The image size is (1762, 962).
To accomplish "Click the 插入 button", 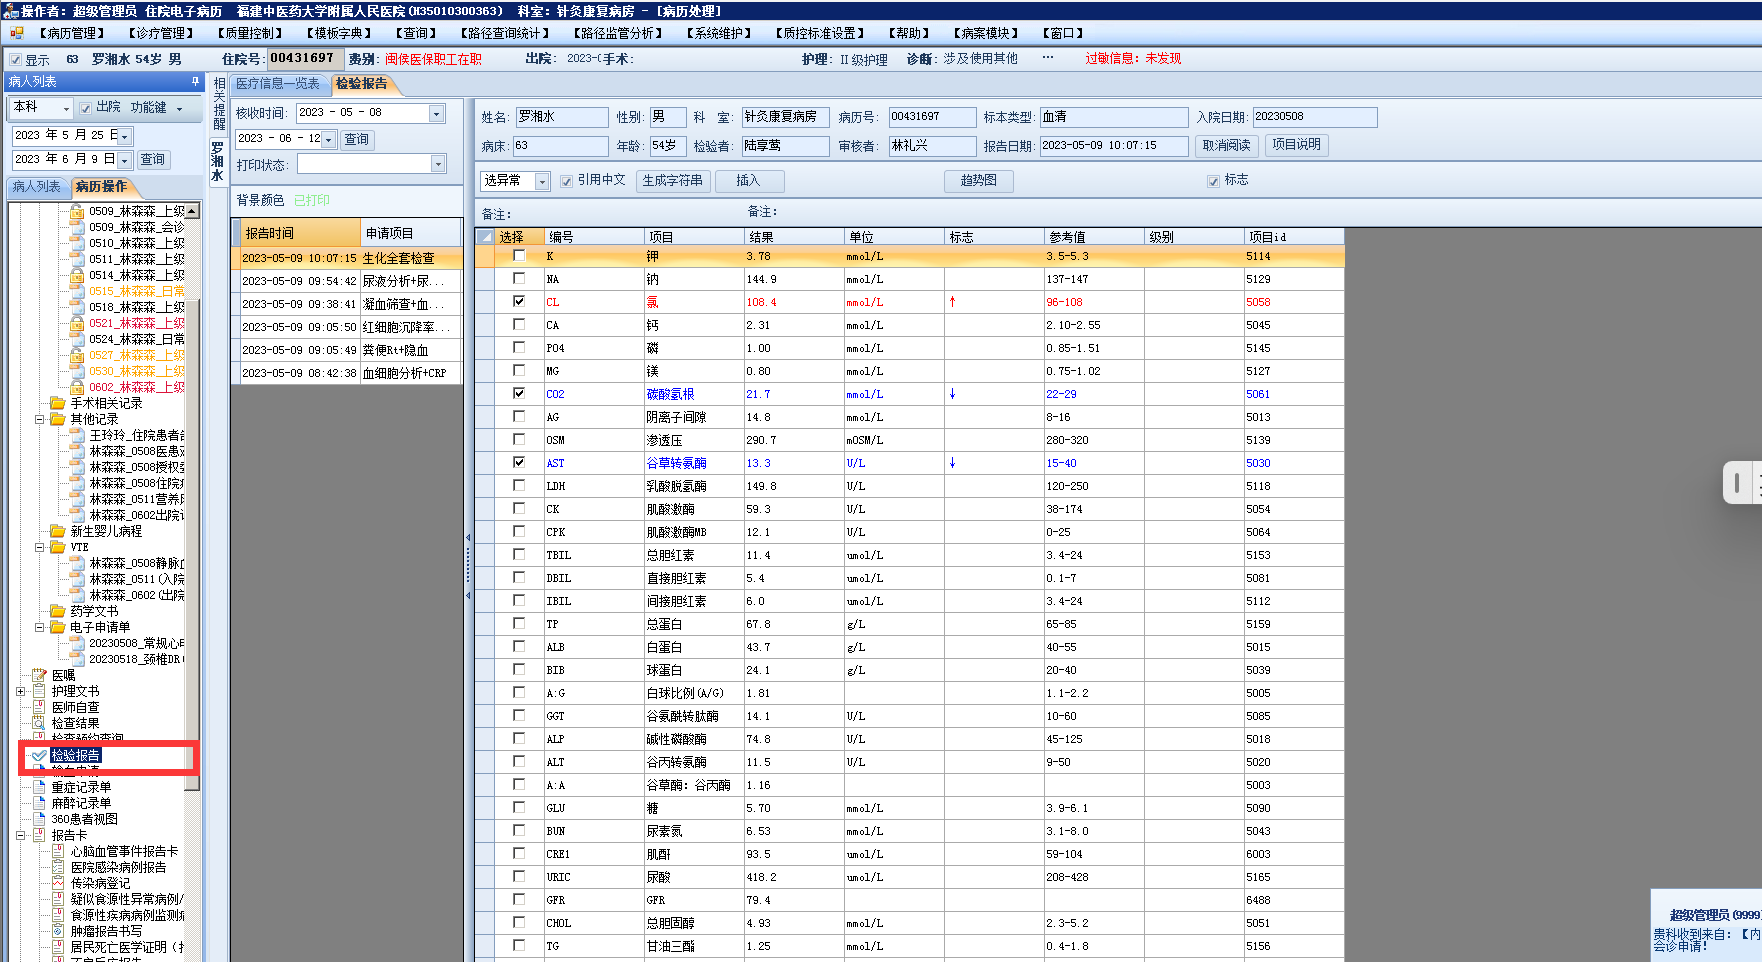I will (749, 181).
